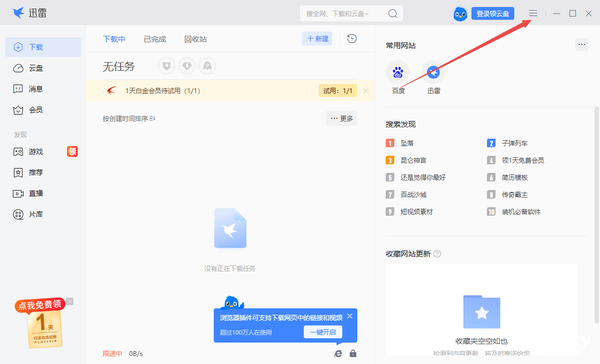Open 简历模板 search entry
This screenshot has height=364, width=600.
[x=507, y=178]
